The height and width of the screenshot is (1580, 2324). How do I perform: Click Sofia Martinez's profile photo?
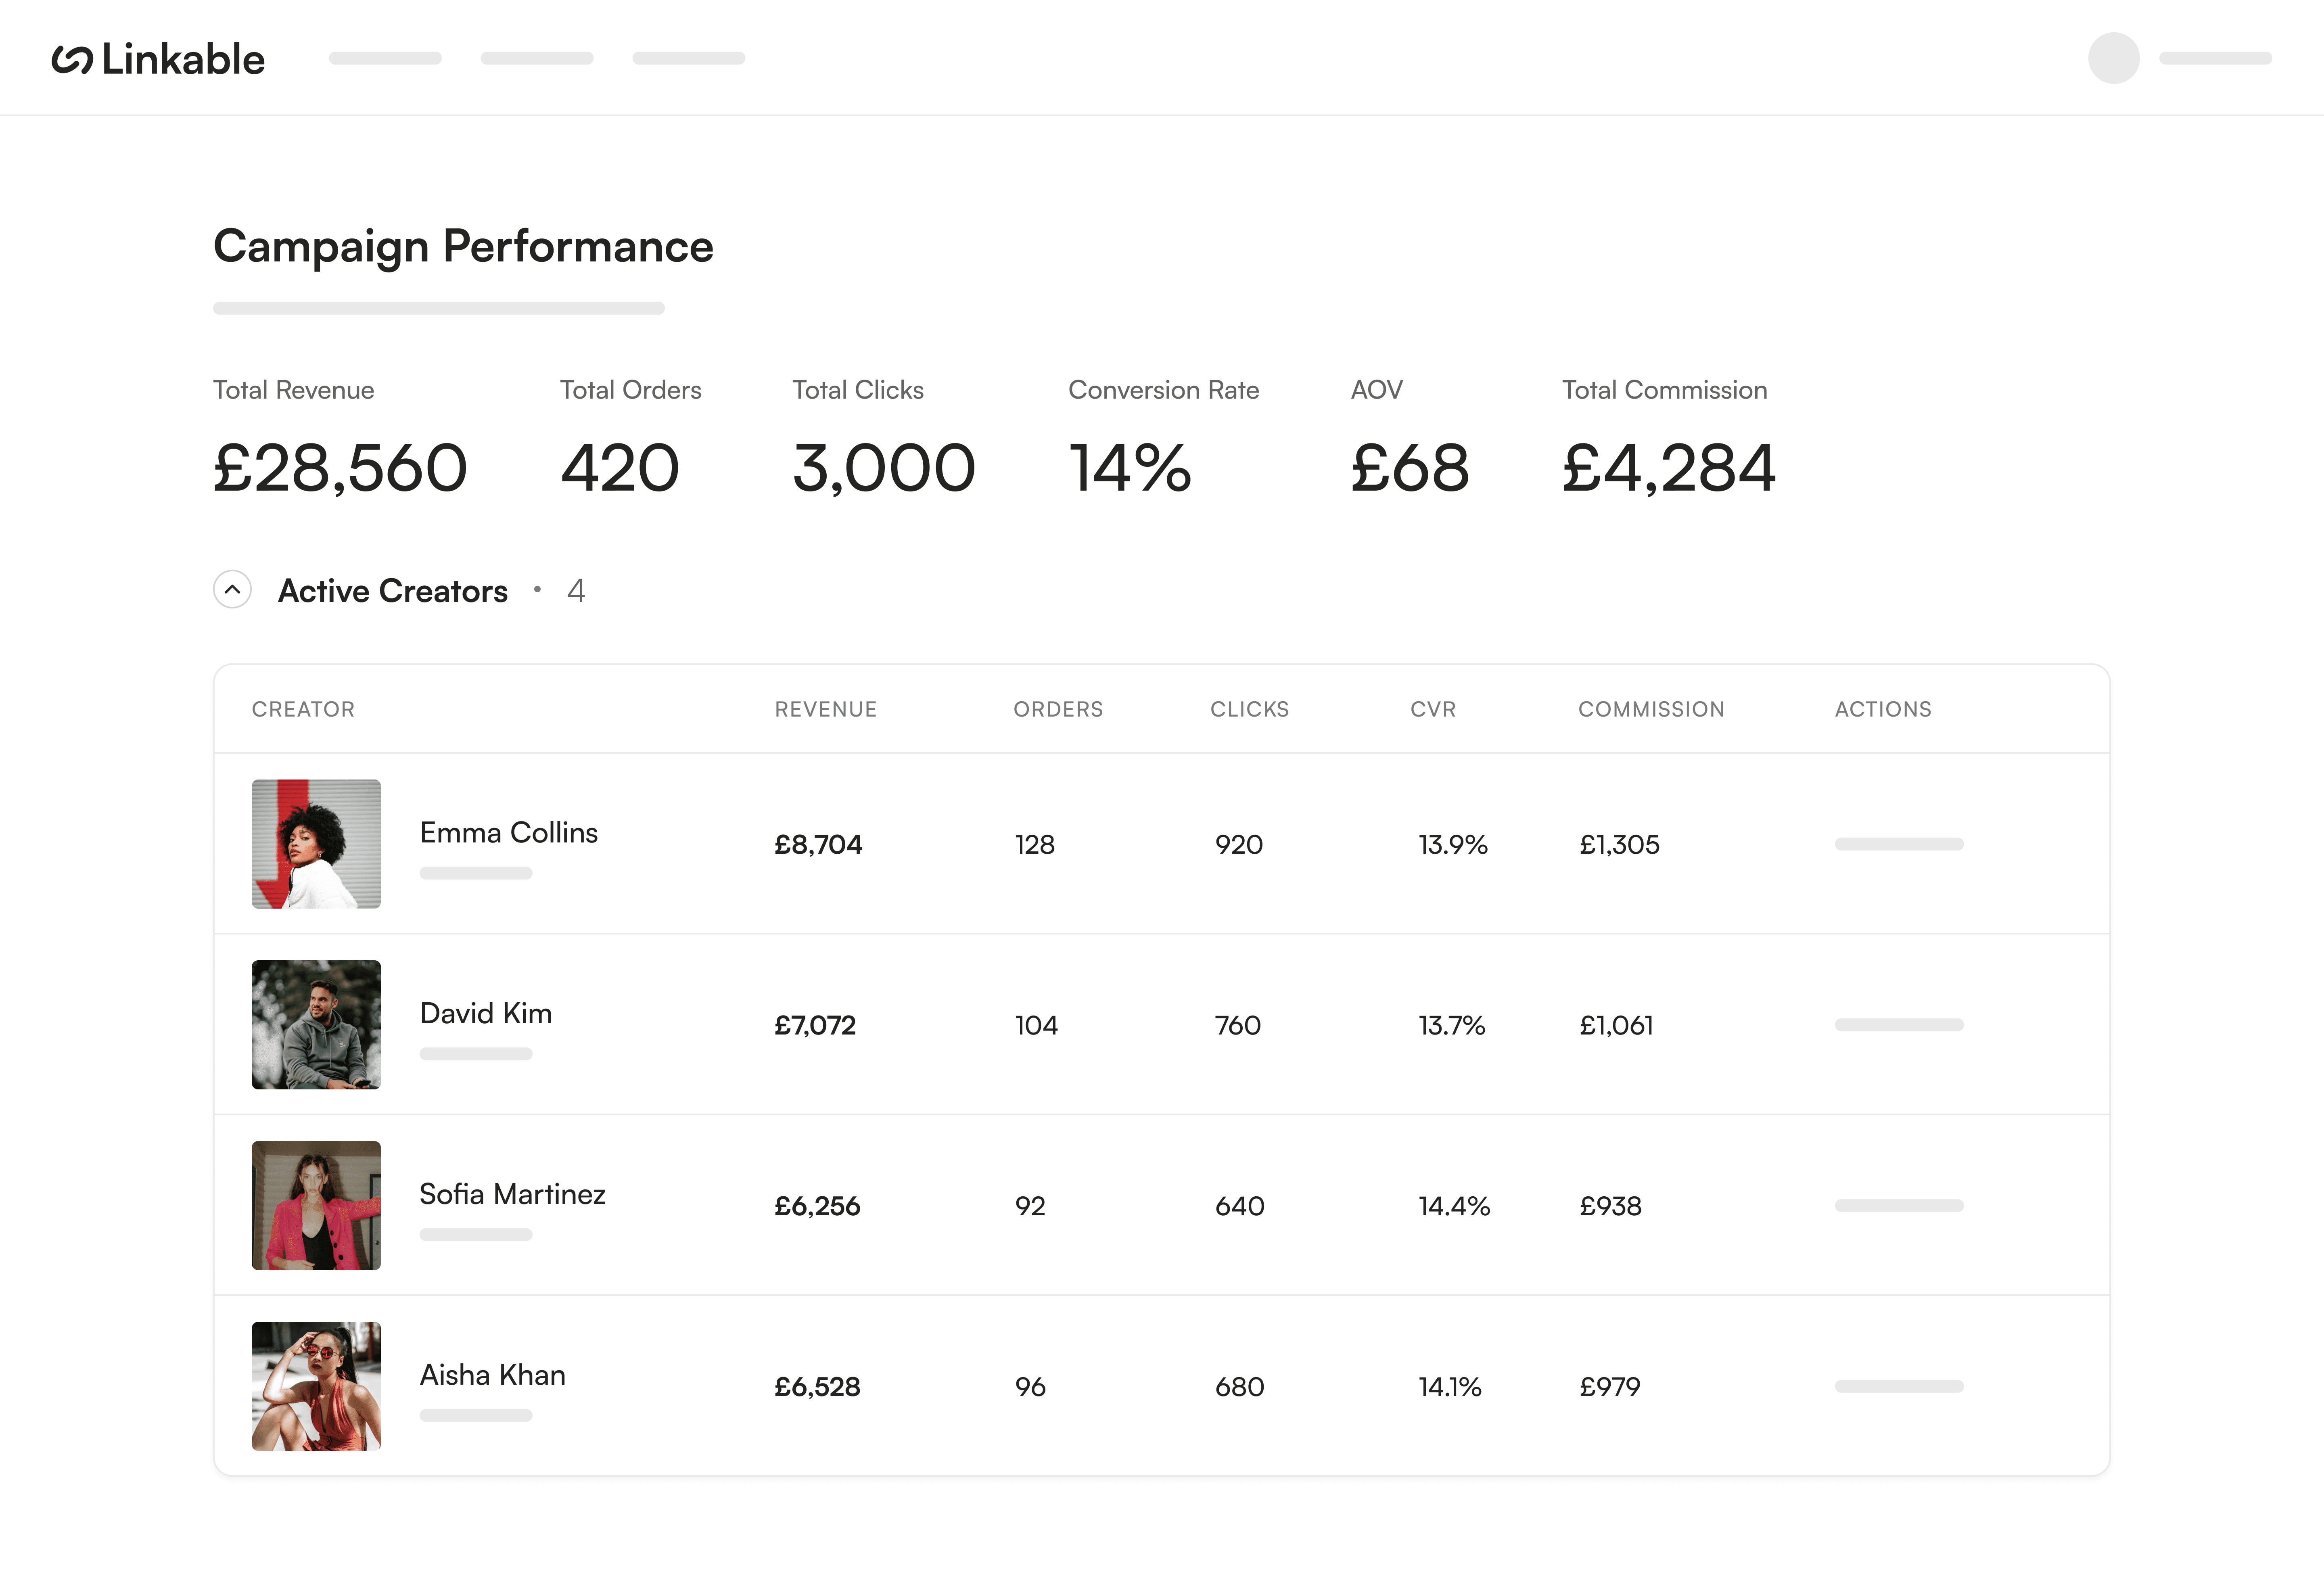[x=316, y=1205]
